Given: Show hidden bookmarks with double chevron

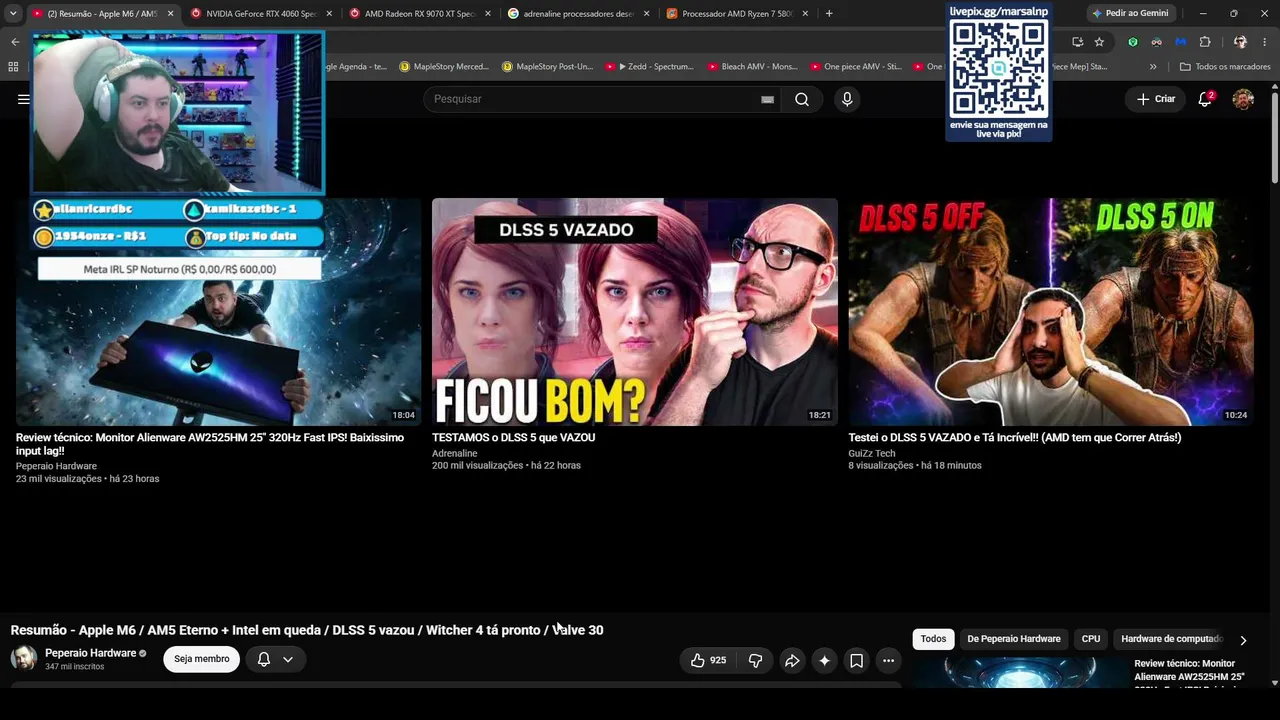Looking at the screenshot, I should tap(1153, 67).
